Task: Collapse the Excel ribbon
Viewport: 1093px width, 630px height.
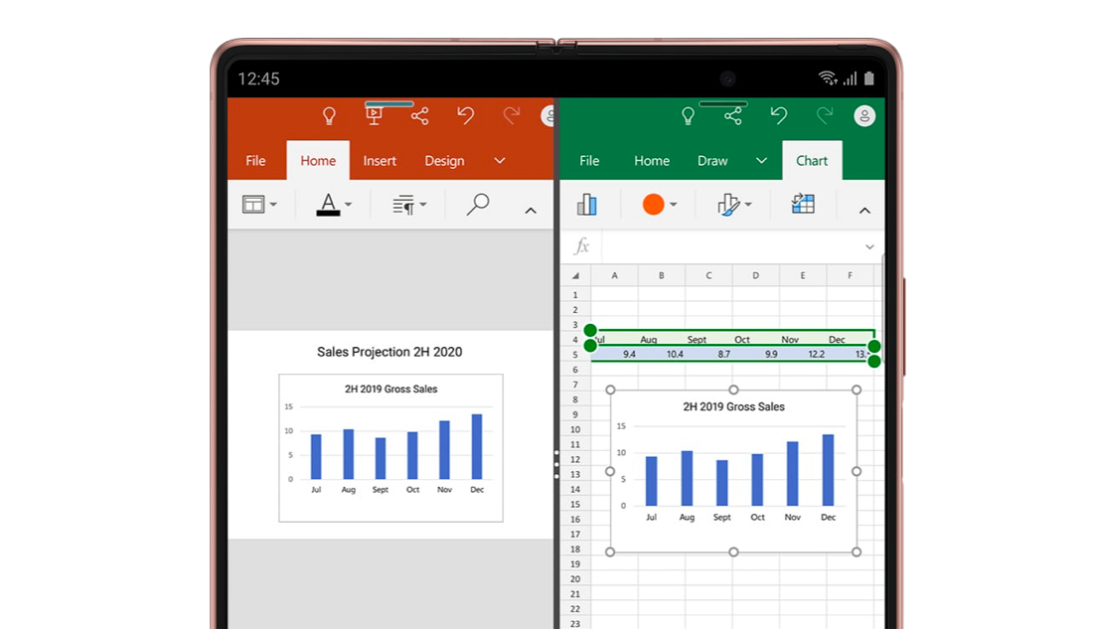Action: tap(864, 210)
